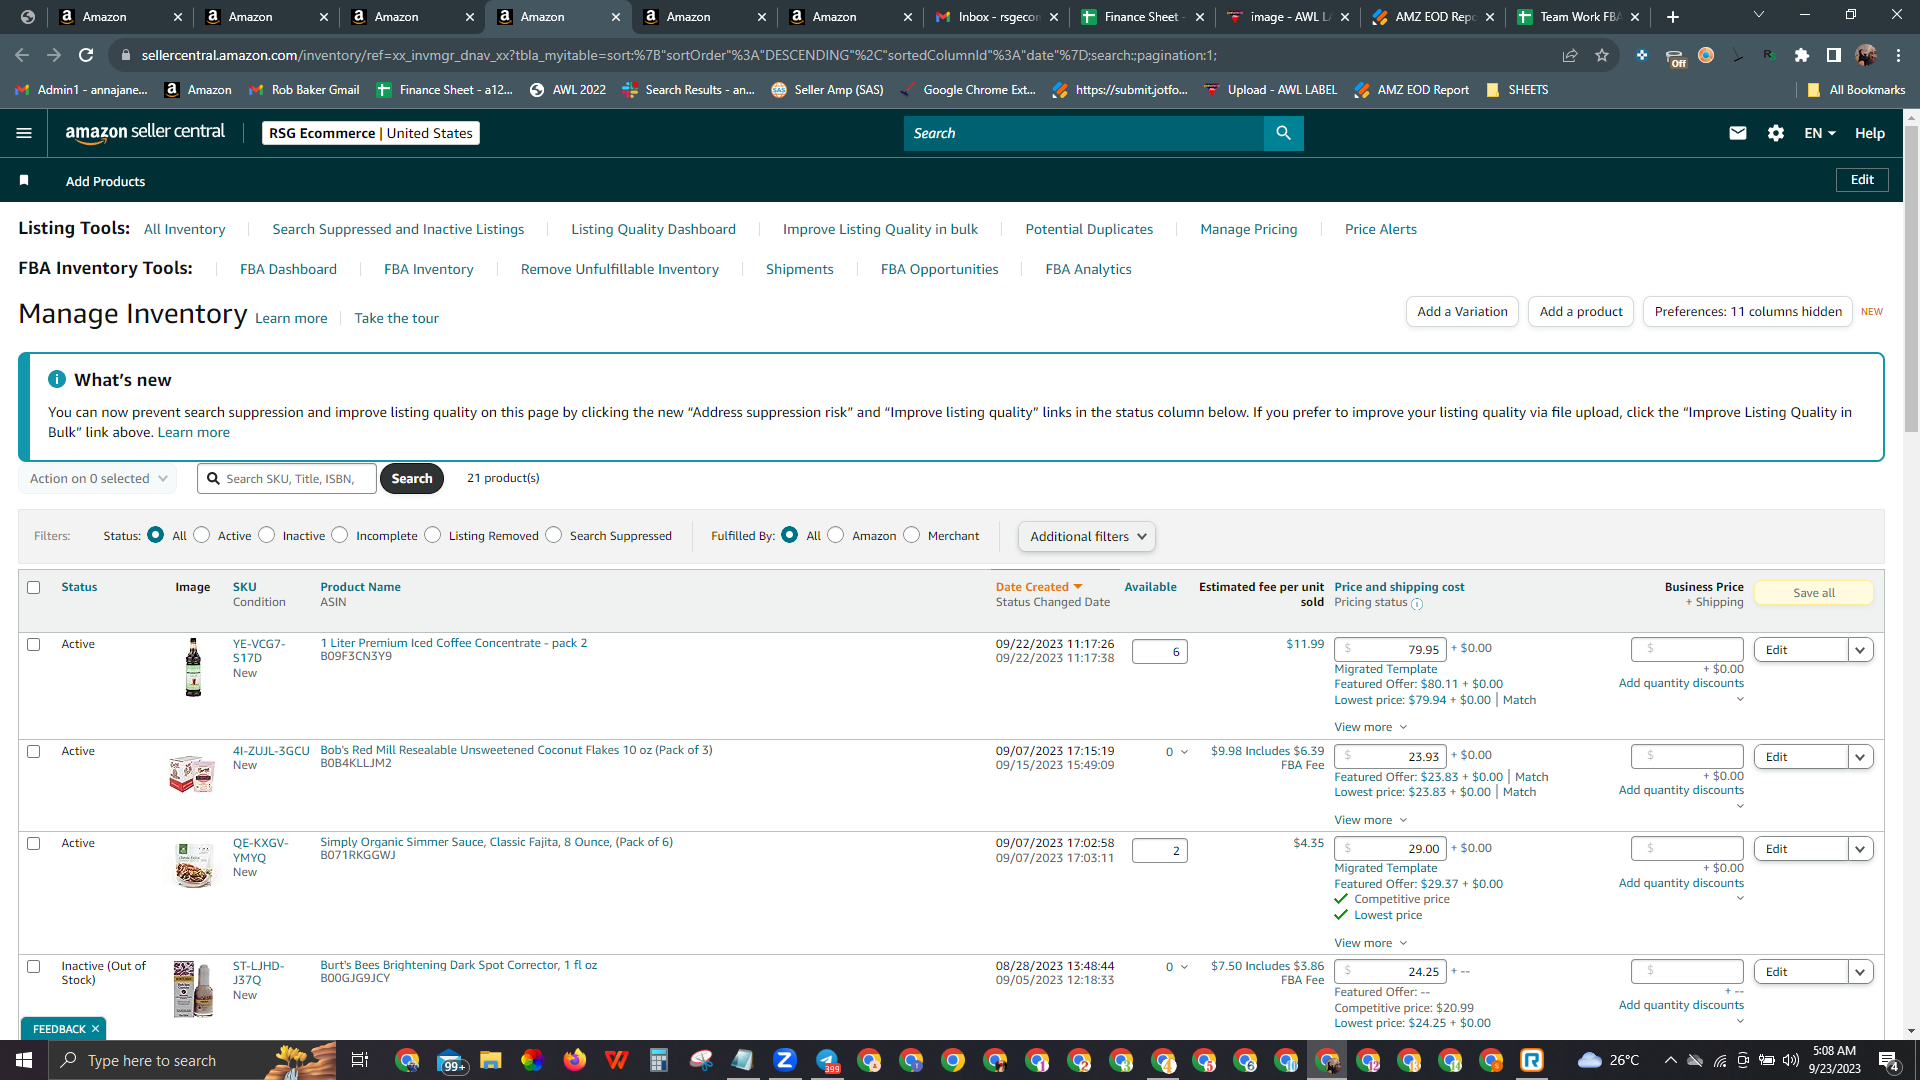This screenshot has height=1080, width=1920.
Task: Click the back navigation arrow
Action: coord(22,55)
